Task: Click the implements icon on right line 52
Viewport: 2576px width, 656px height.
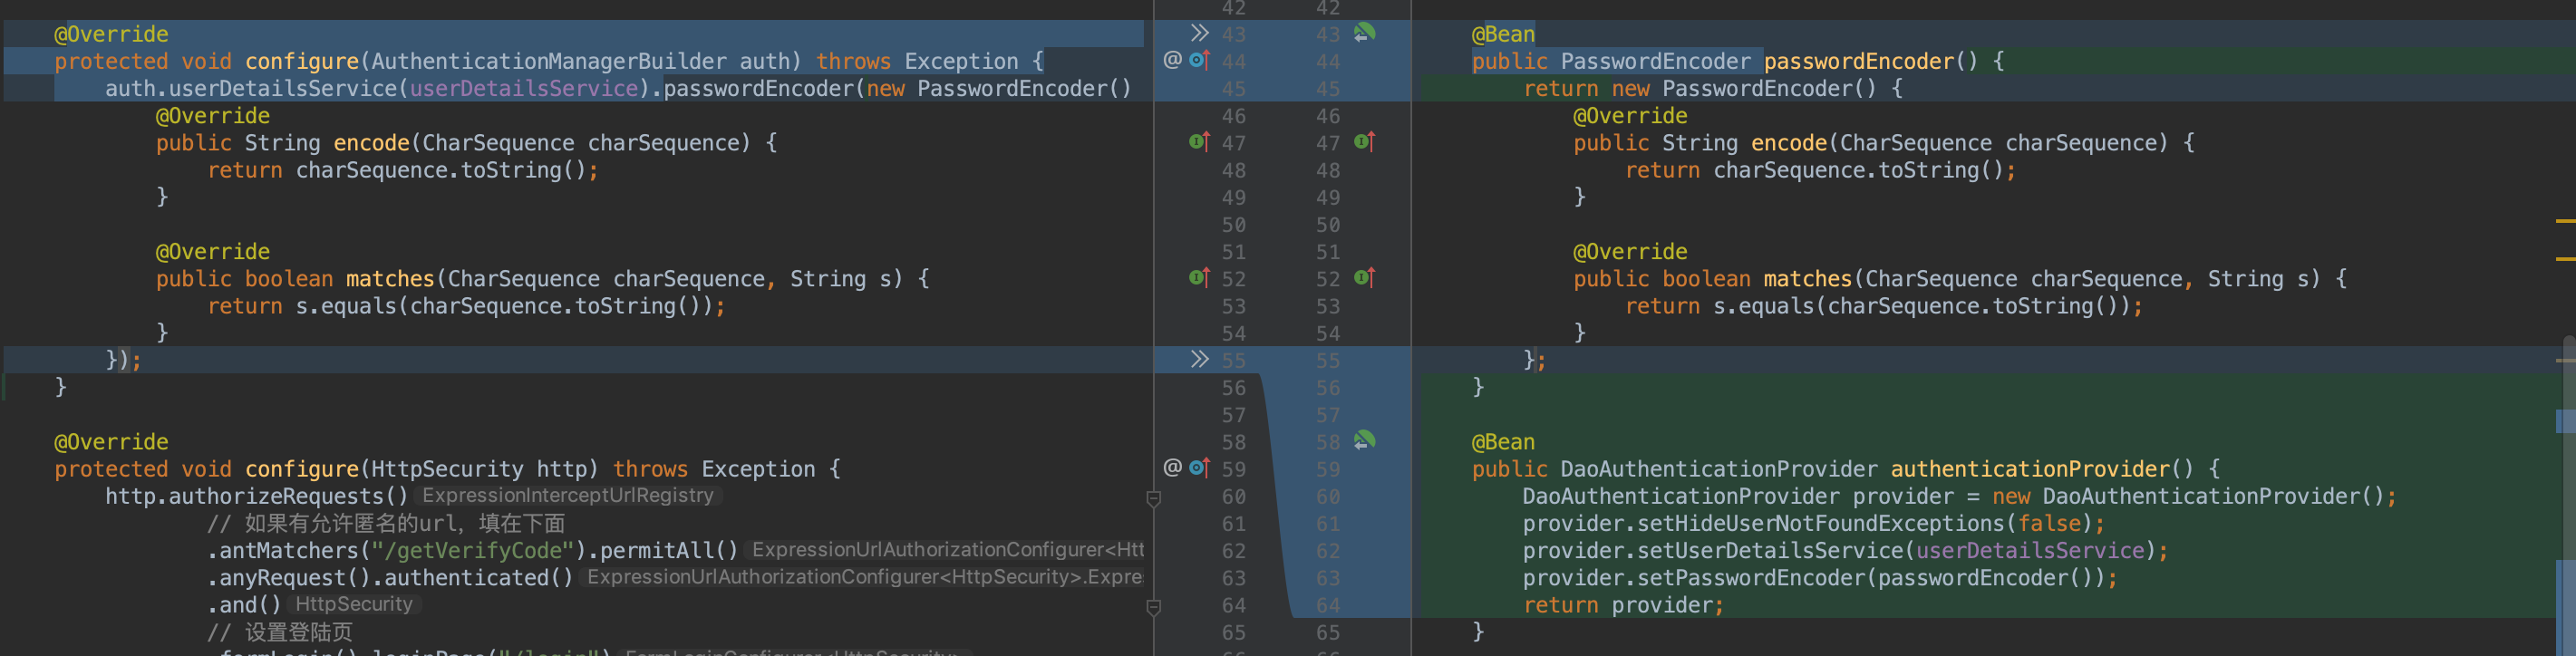Action: tap(1364, 278)
